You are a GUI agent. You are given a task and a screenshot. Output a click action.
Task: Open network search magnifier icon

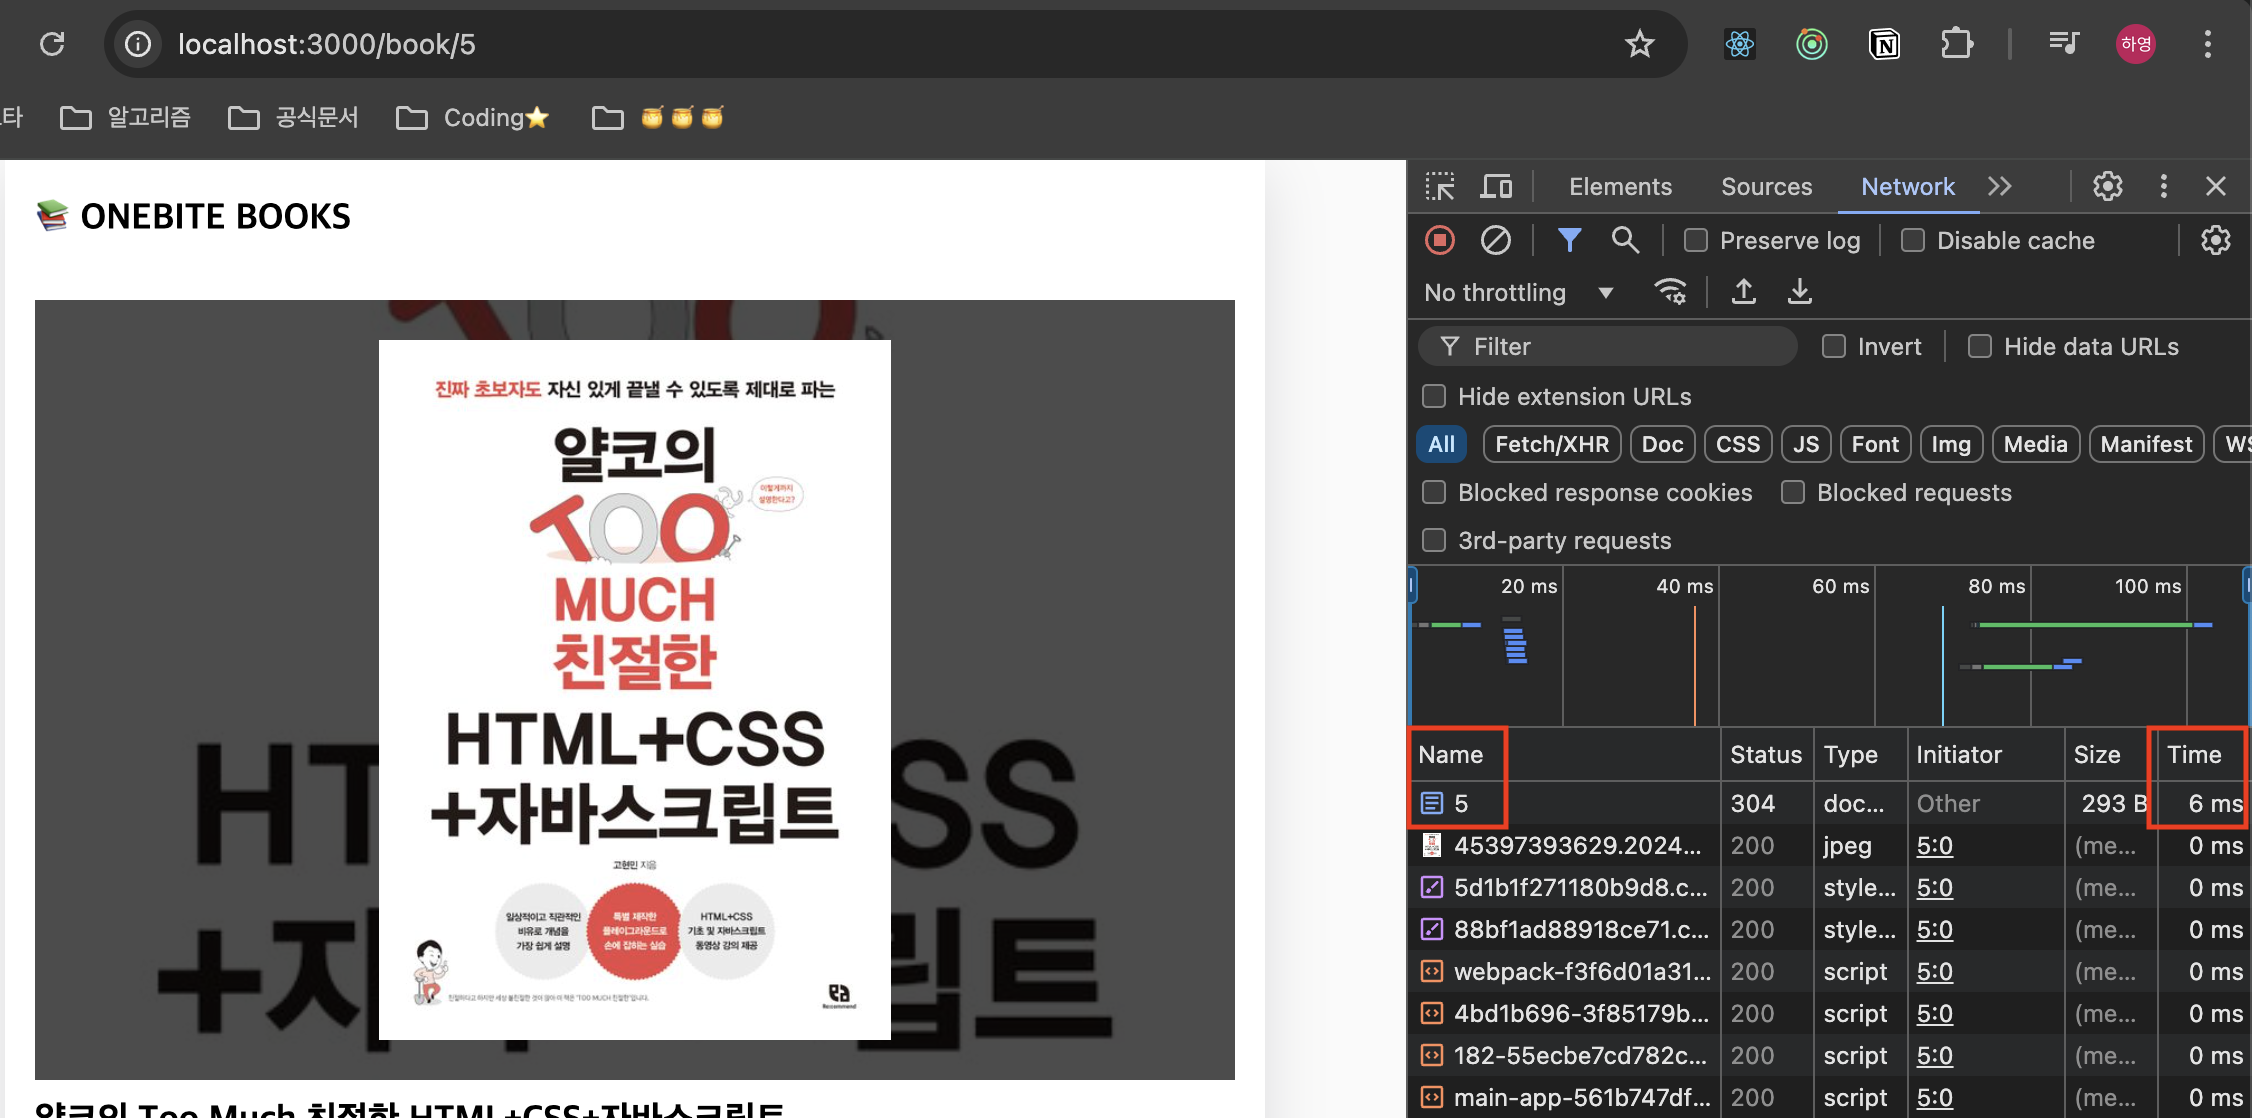pyautogui.click(x=1625, y=240)
